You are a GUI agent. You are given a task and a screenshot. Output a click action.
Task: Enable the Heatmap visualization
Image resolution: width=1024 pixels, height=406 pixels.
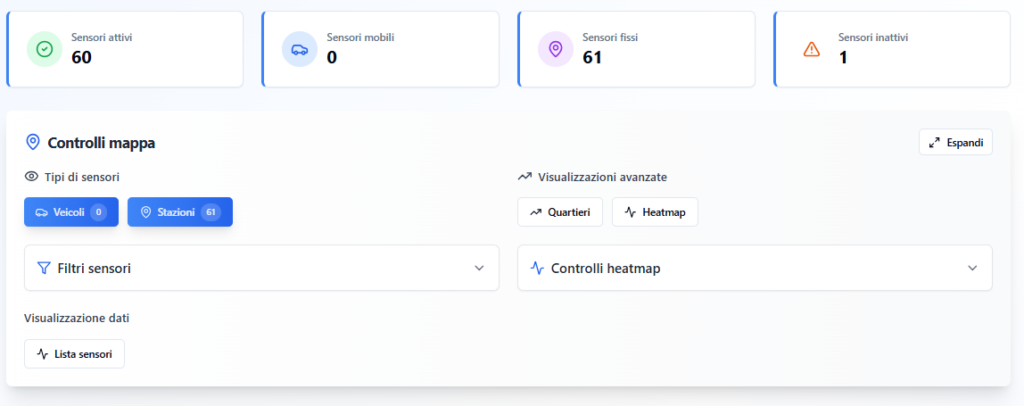click(x=655, y=212)
